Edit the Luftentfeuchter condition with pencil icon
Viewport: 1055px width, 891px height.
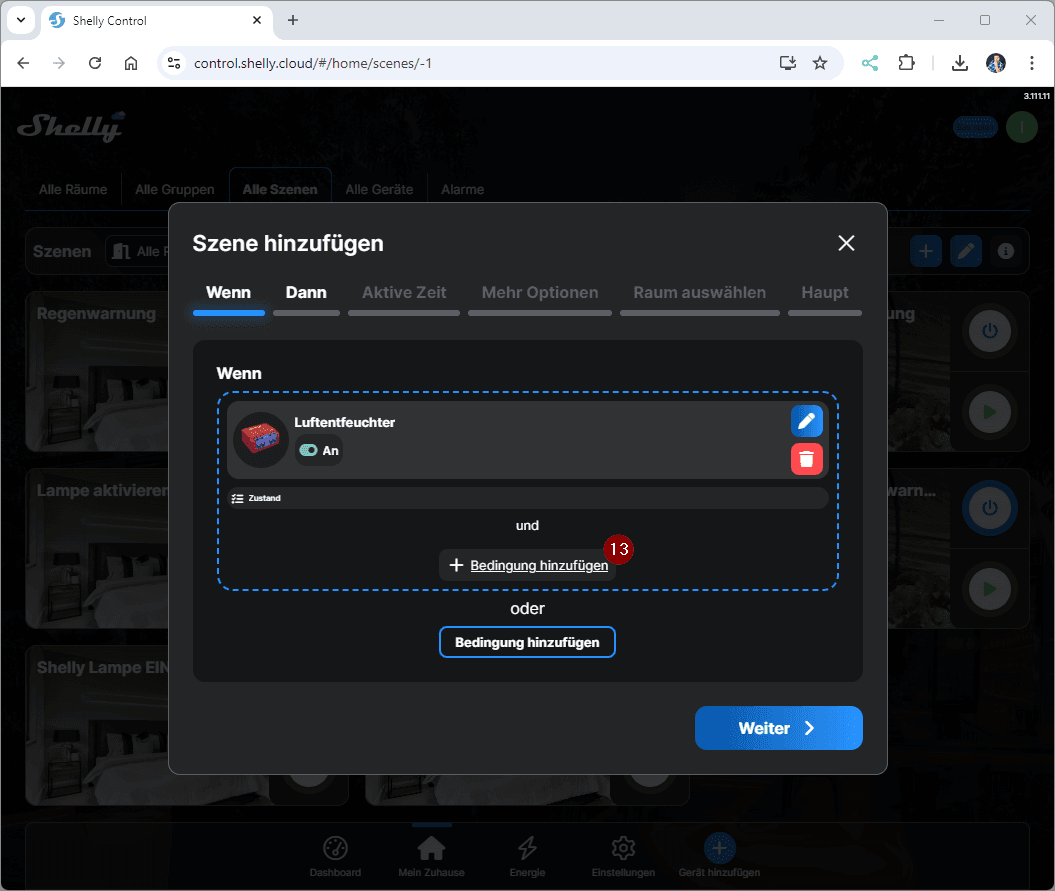(807, 421)
